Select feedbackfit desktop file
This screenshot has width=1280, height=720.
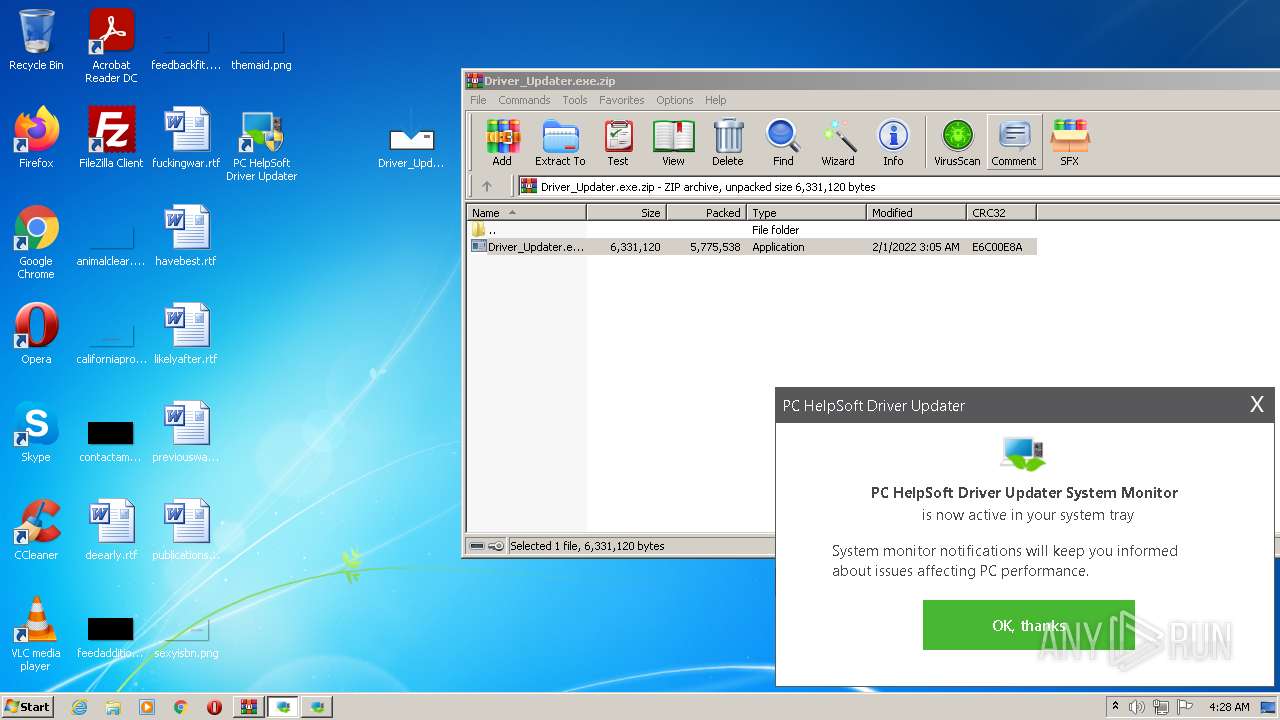click(186, 50)
